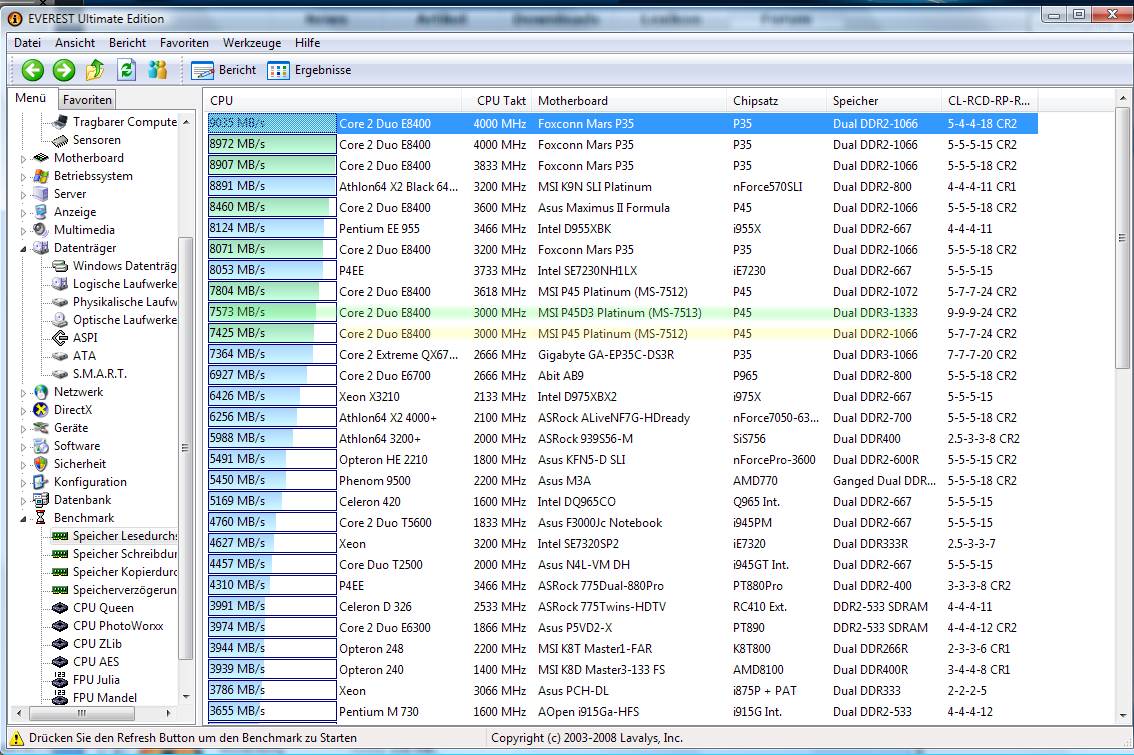Expand the Software tree node
This screenshot has height=755, width=1134.
pyautogui.click(x=23, y=447)
